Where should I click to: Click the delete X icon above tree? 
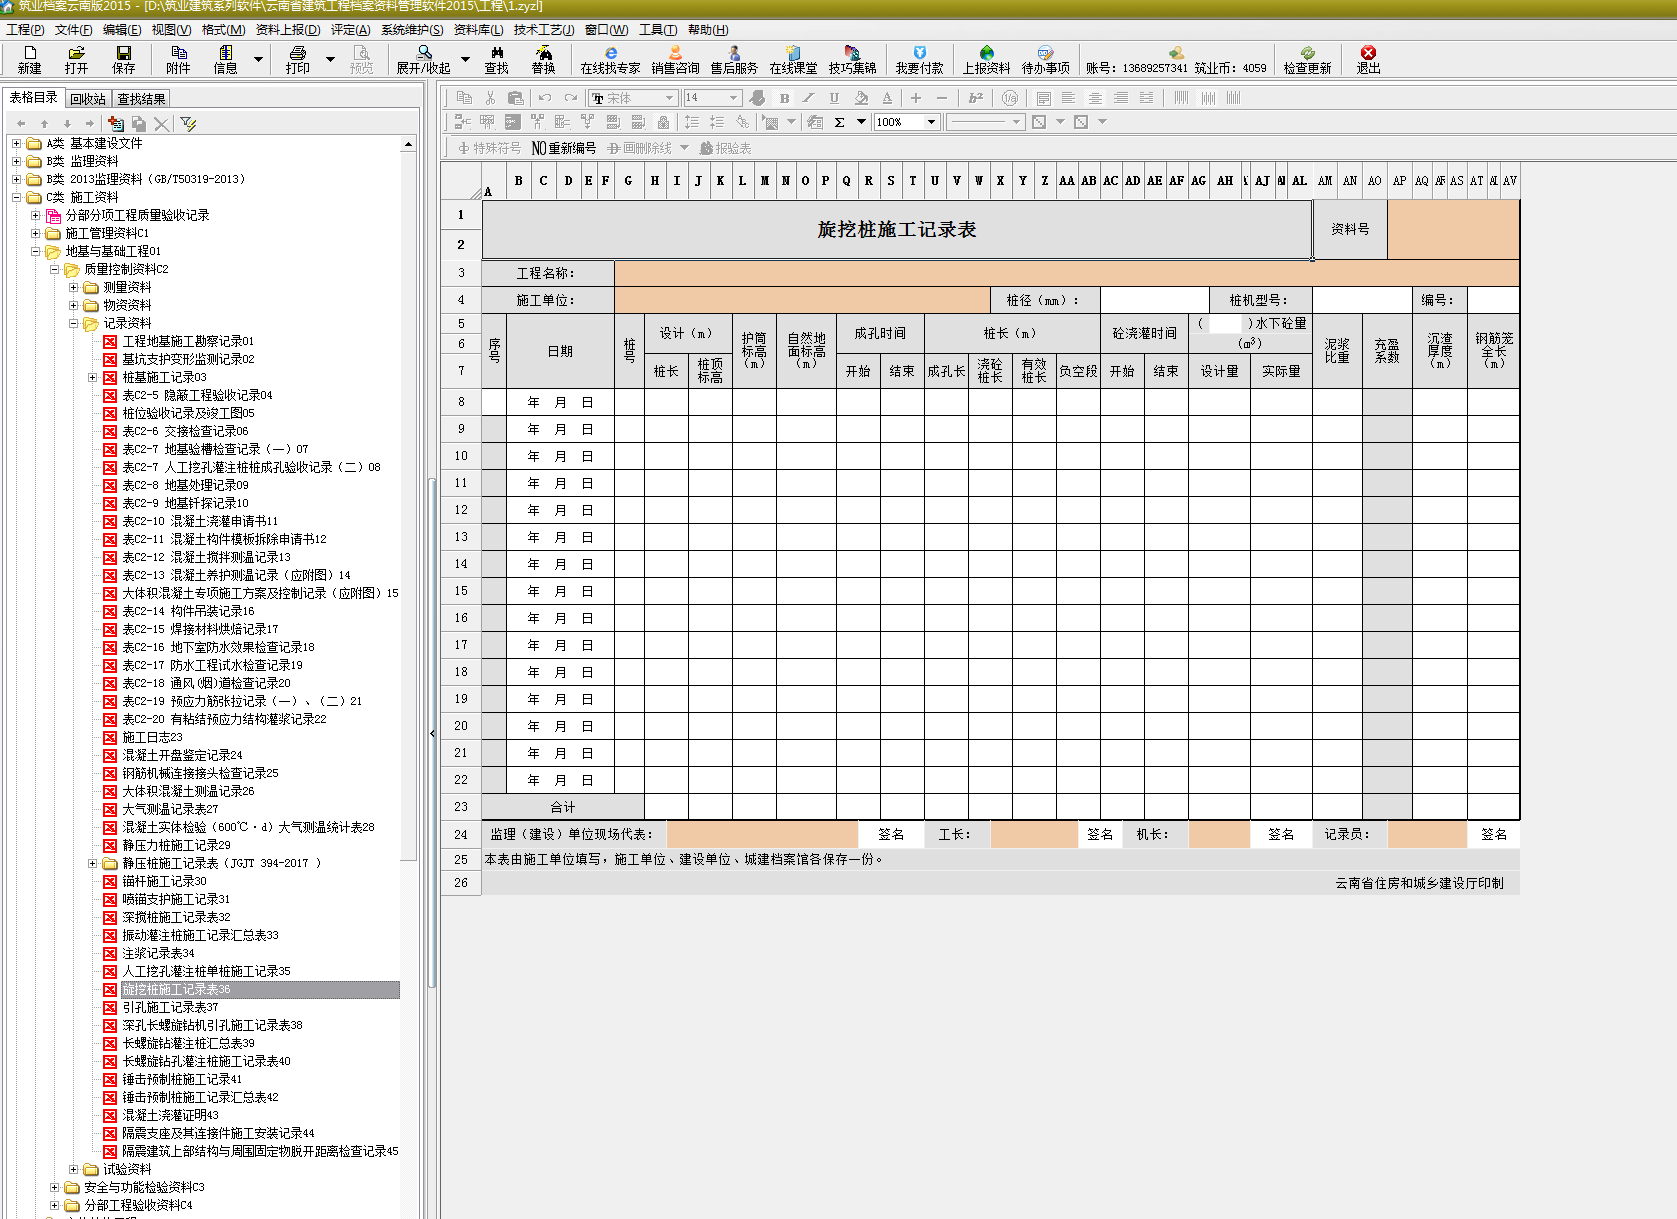coord(161,124)
